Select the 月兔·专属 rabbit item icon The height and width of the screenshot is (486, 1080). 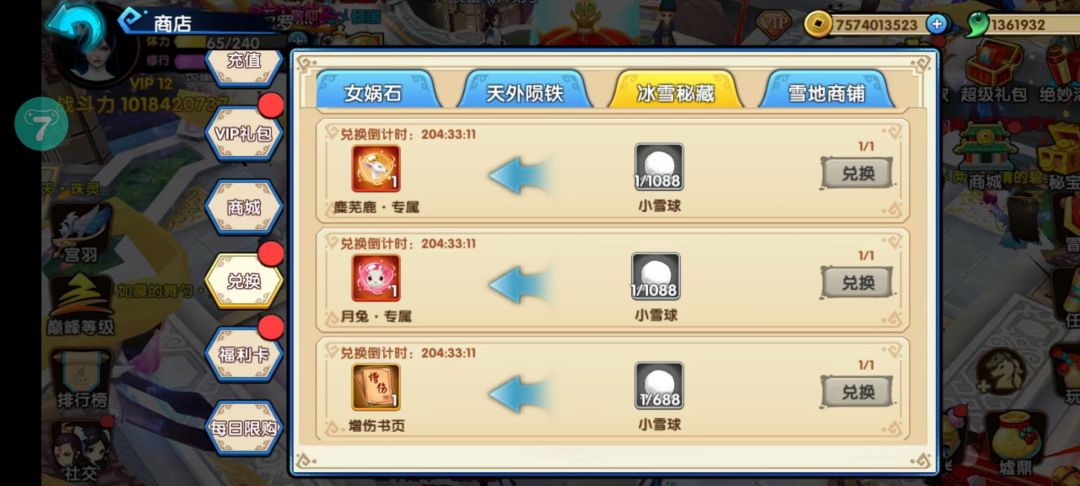pyautogui.click(x=376, y=278)
